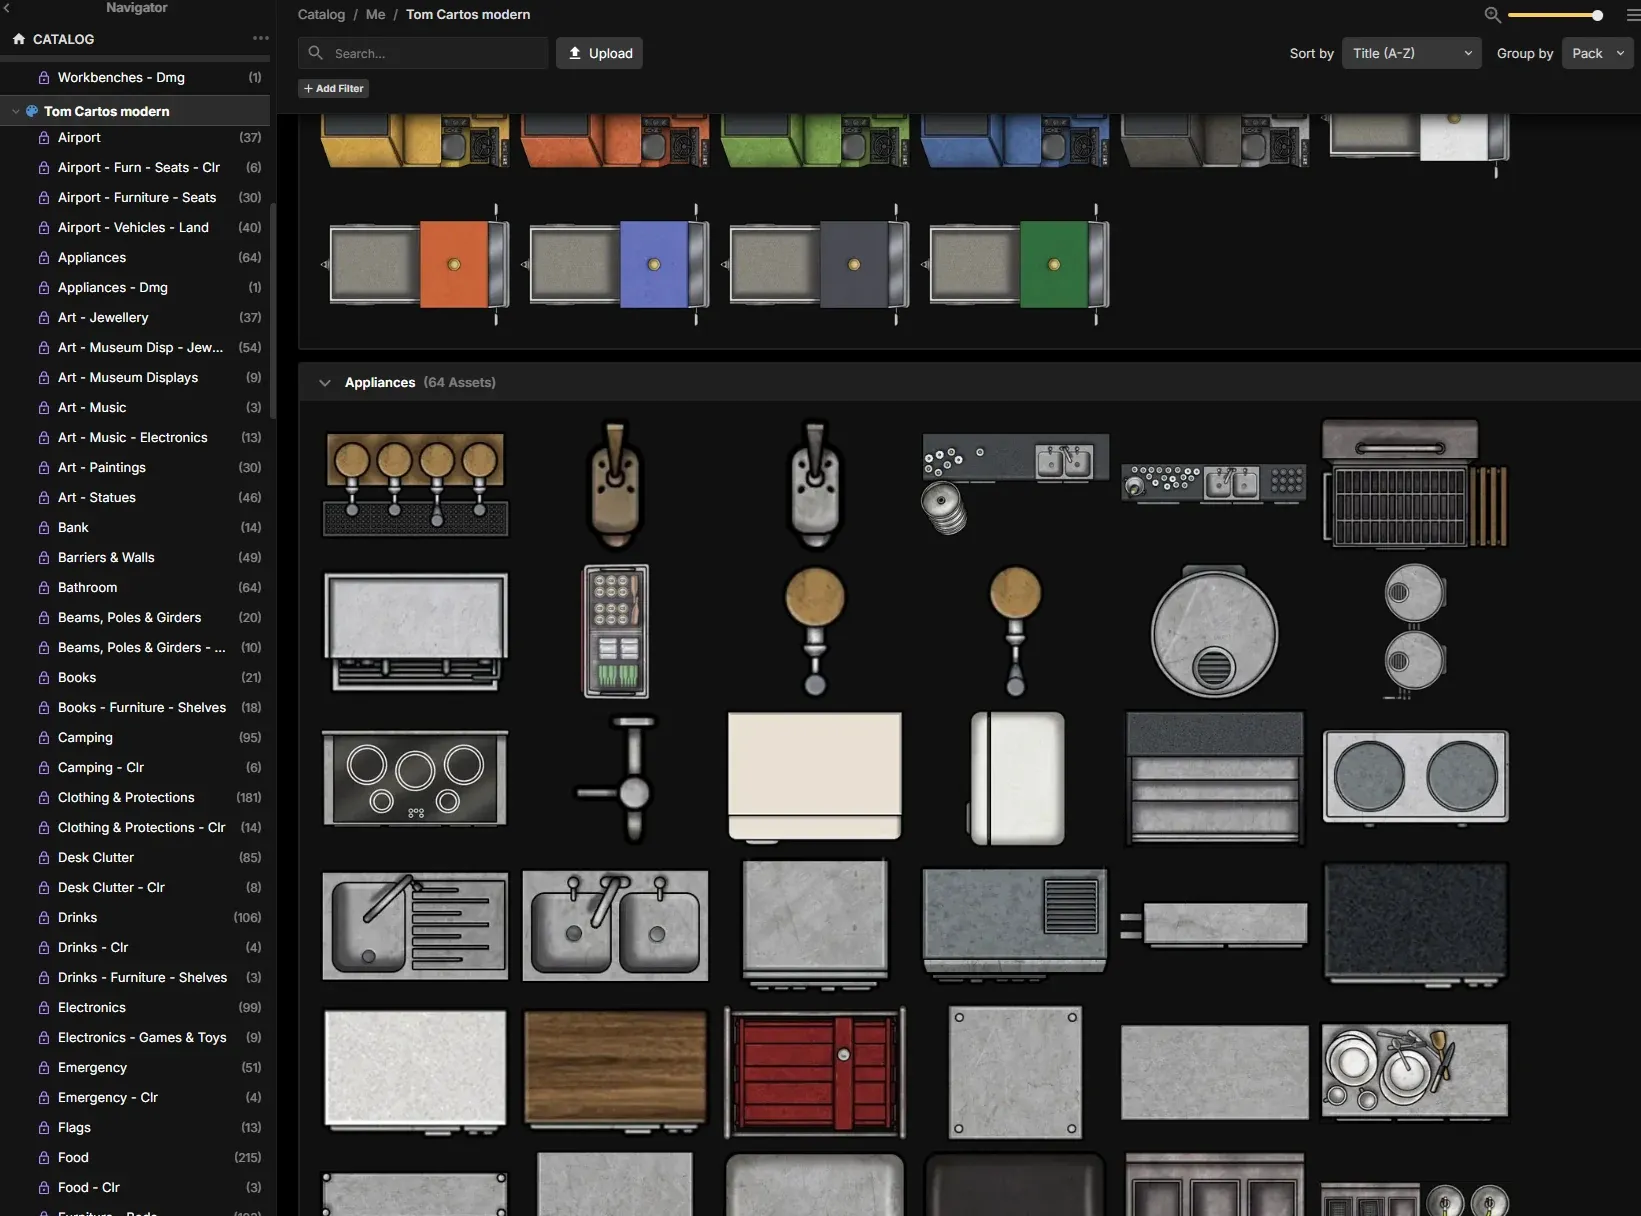Click the Upload button
1641x1216 pixels.
tap(599, 53)
